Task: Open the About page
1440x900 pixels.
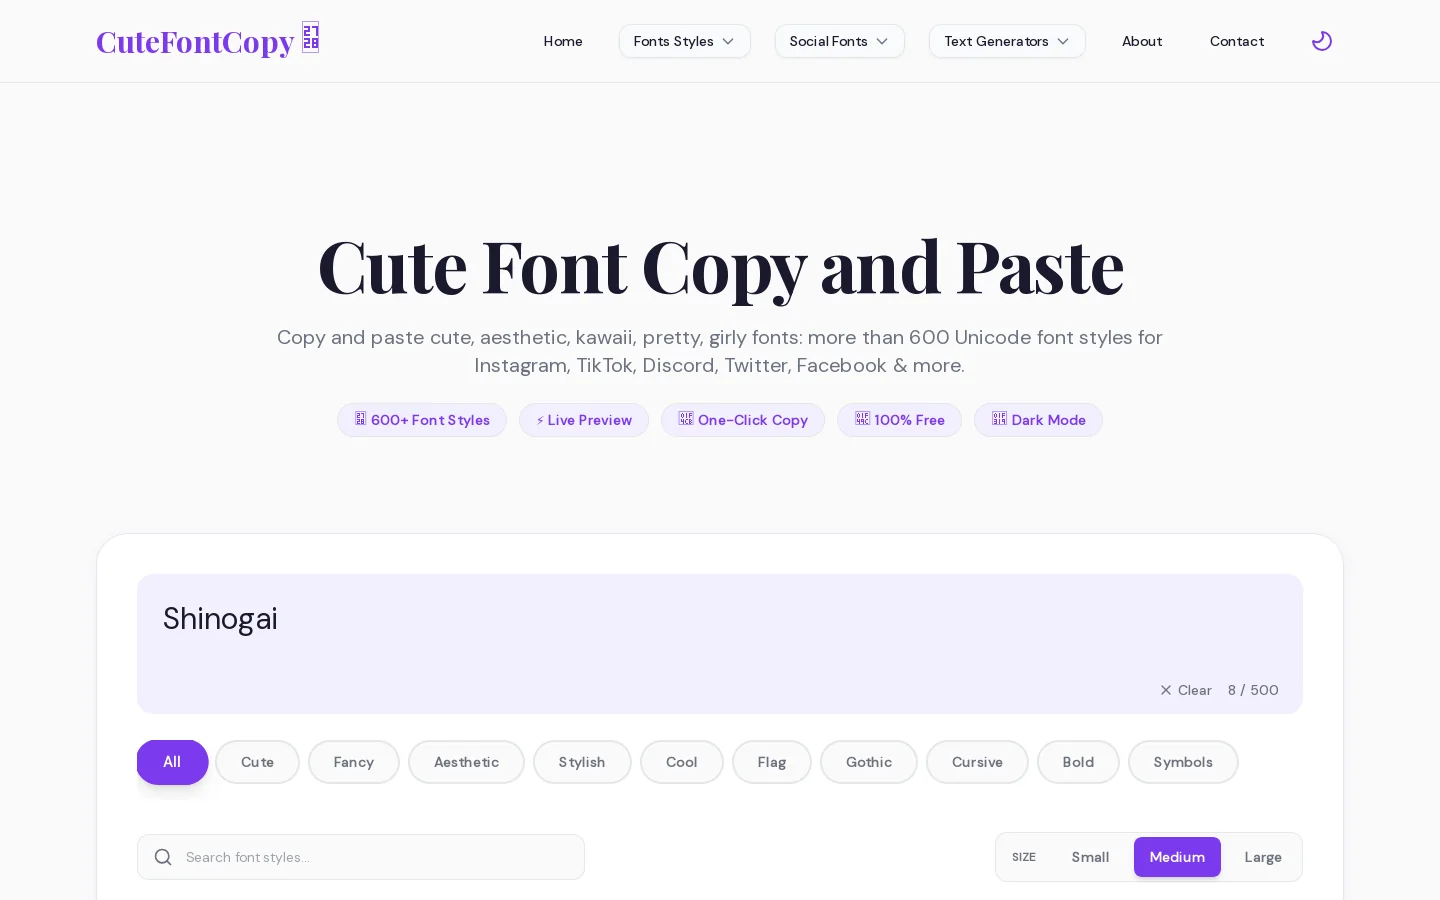Action: coord(1142,41)
